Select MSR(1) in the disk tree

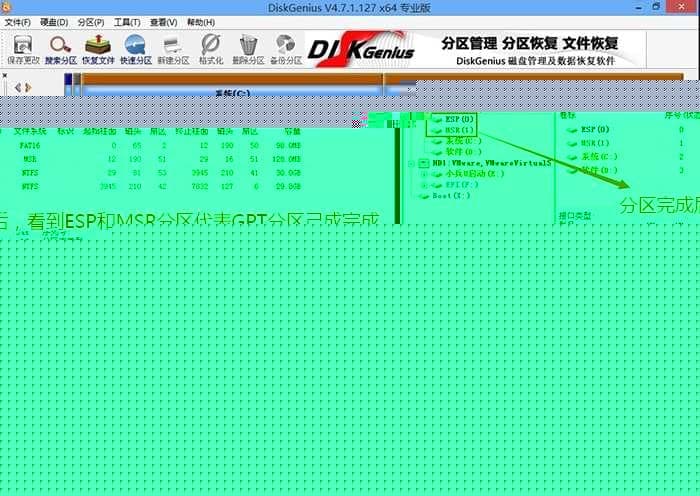coord(459,130)
